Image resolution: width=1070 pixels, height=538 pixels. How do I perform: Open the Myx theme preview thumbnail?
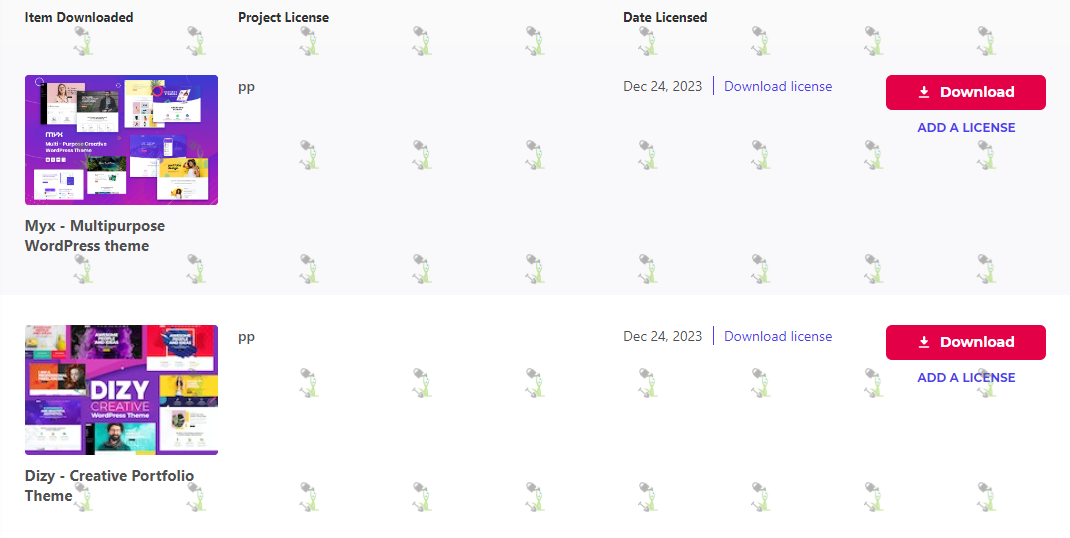click(x=121, y=140)
